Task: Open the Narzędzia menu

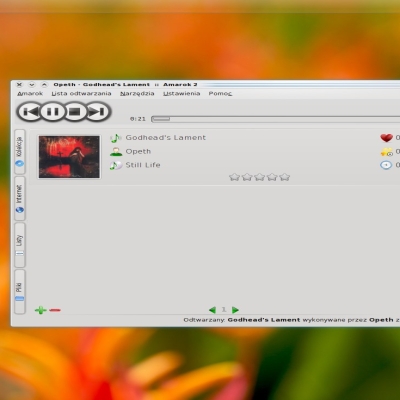Action: pos(137,93)
